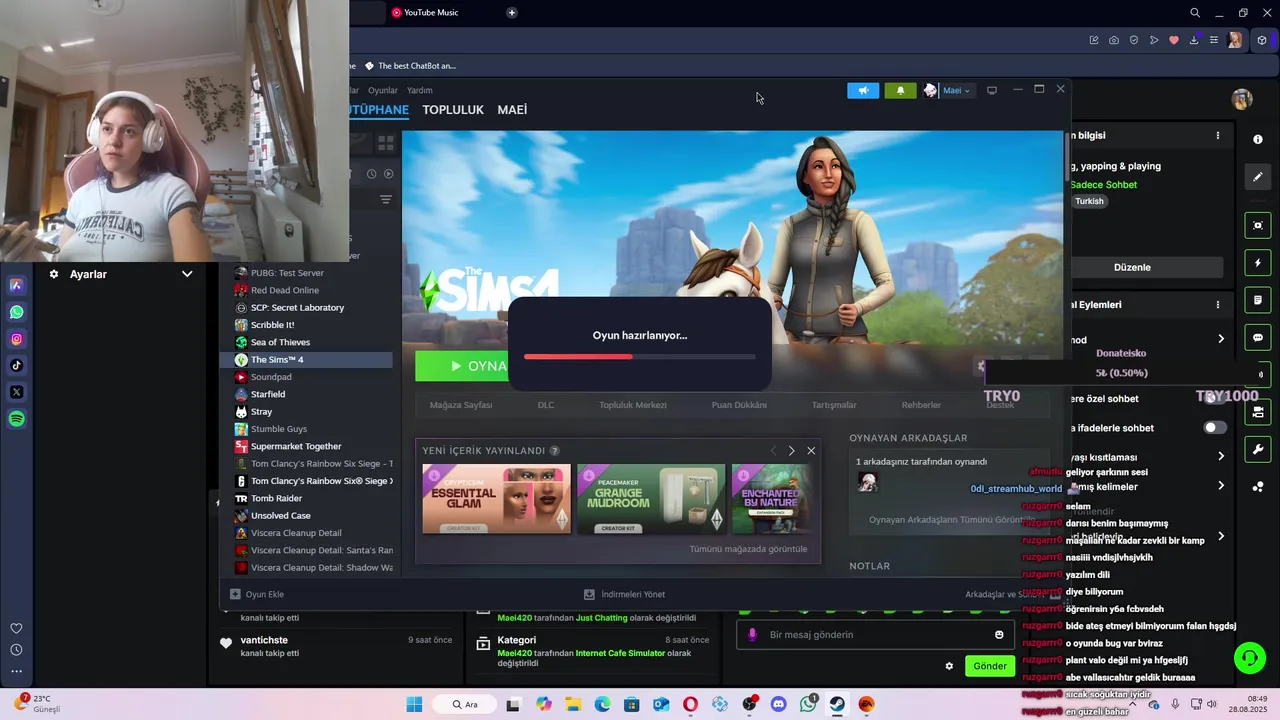Go to next new content card
Viewport: 1280px width, 720px height.
(x=791, y=451)
